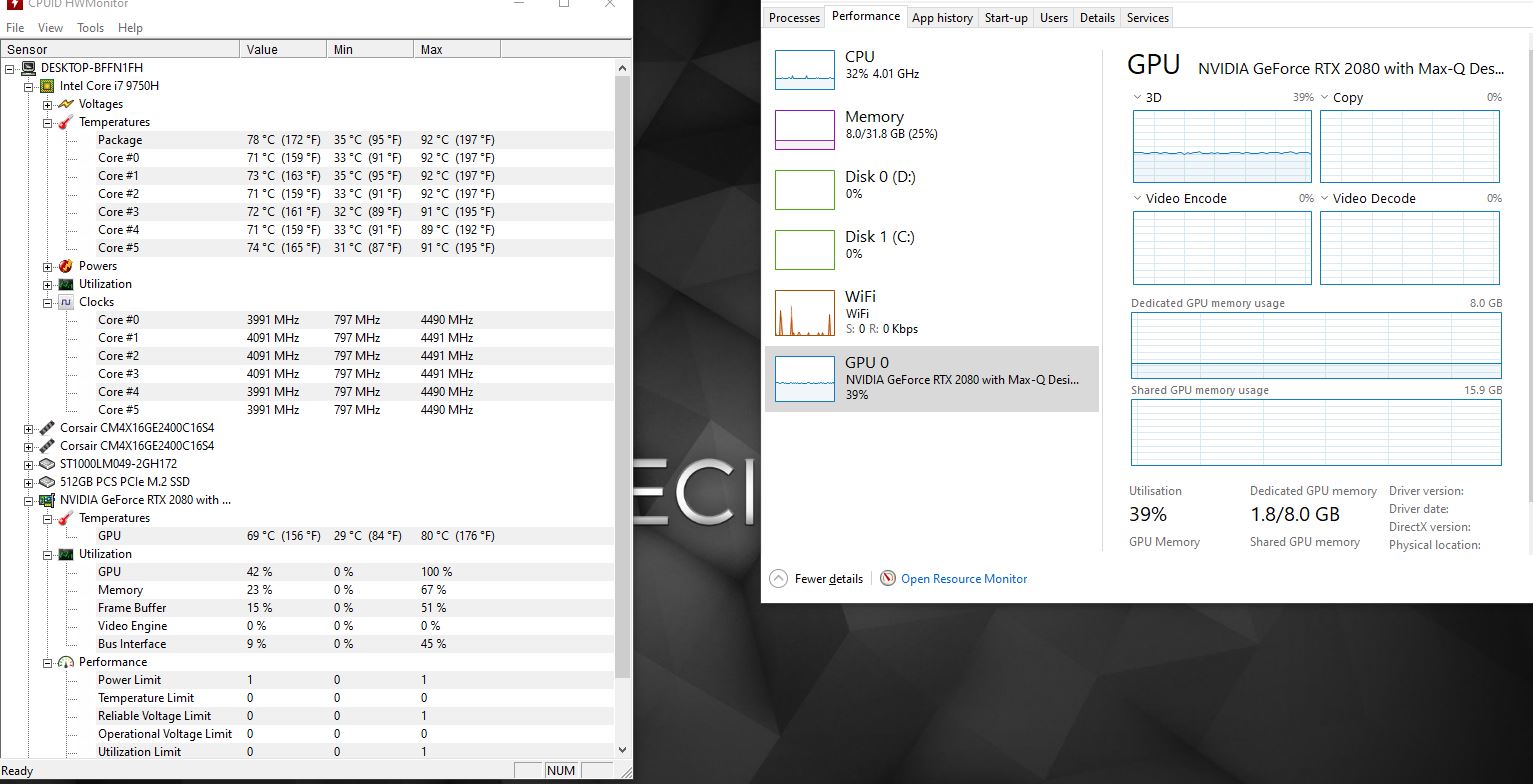
Task: Open the 3D engine dropdown in GPU graphs
Action: (1138, 98)
